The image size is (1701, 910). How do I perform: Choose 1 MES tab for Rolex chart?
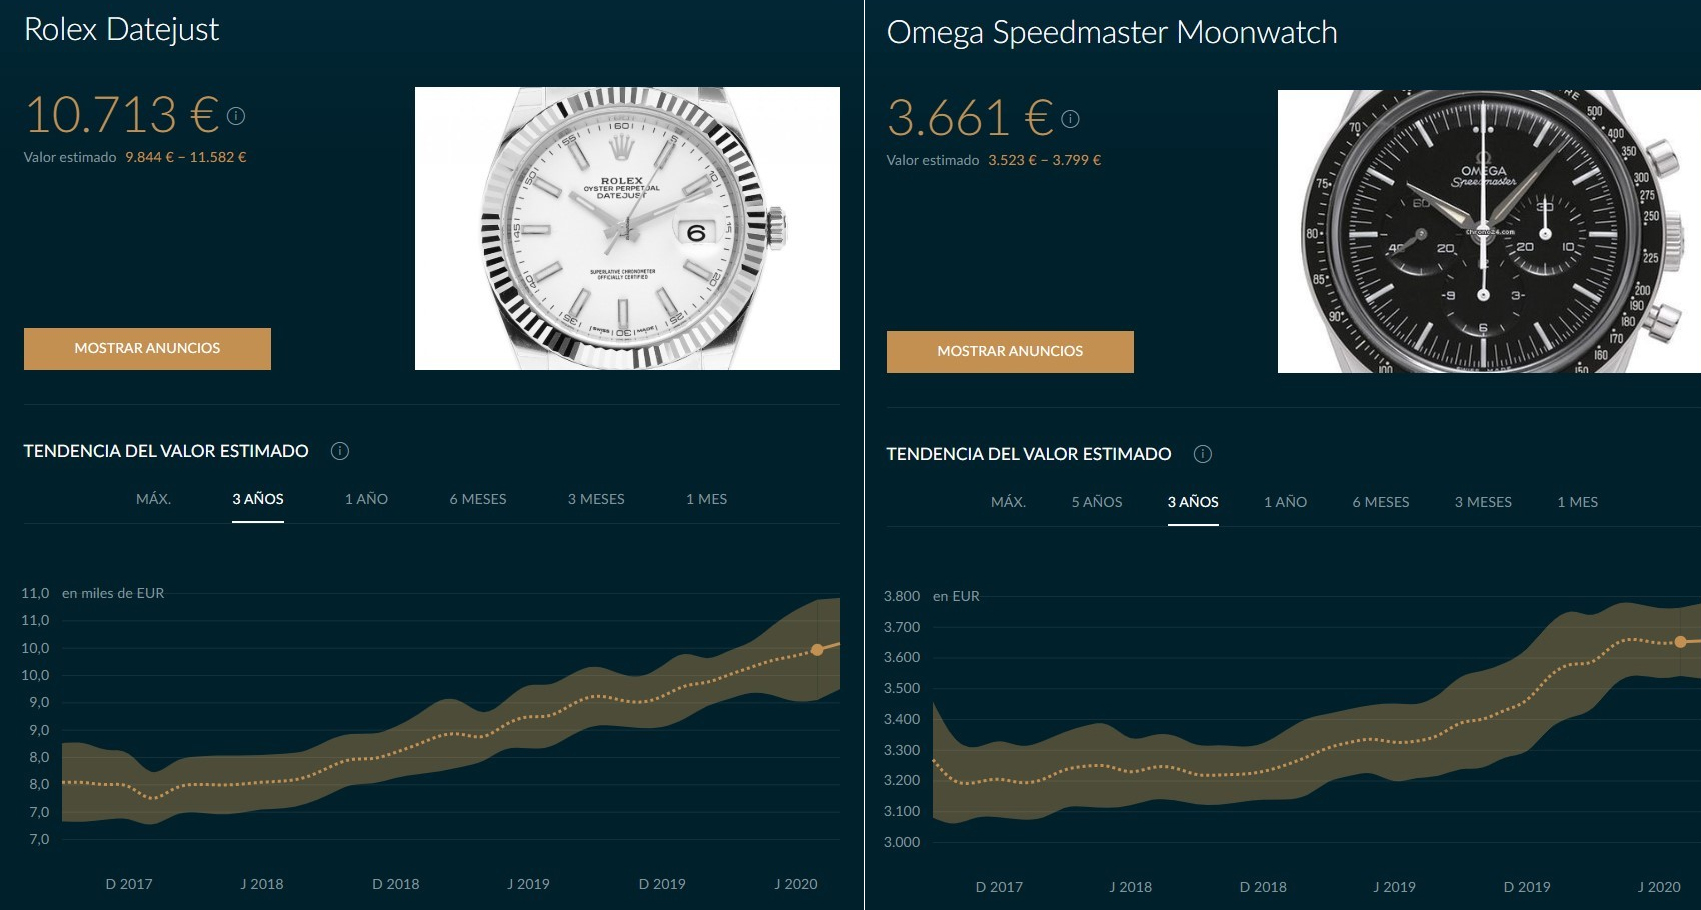(706, 499)
